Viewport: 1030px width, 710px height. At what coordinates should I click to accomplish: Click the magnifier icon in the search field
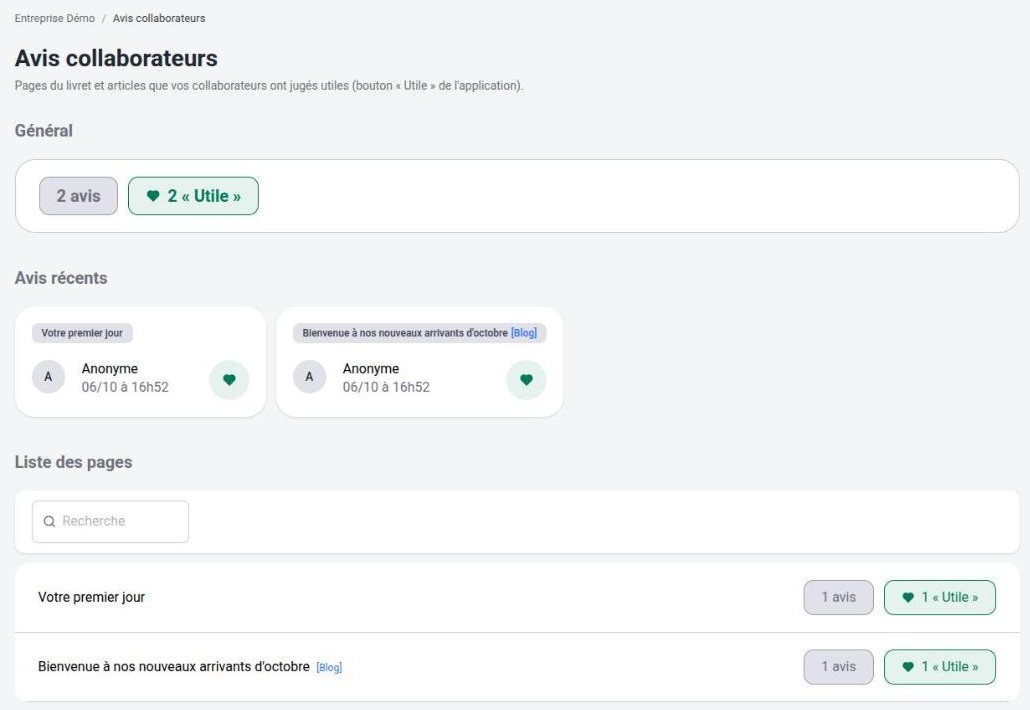coord(49,521)
